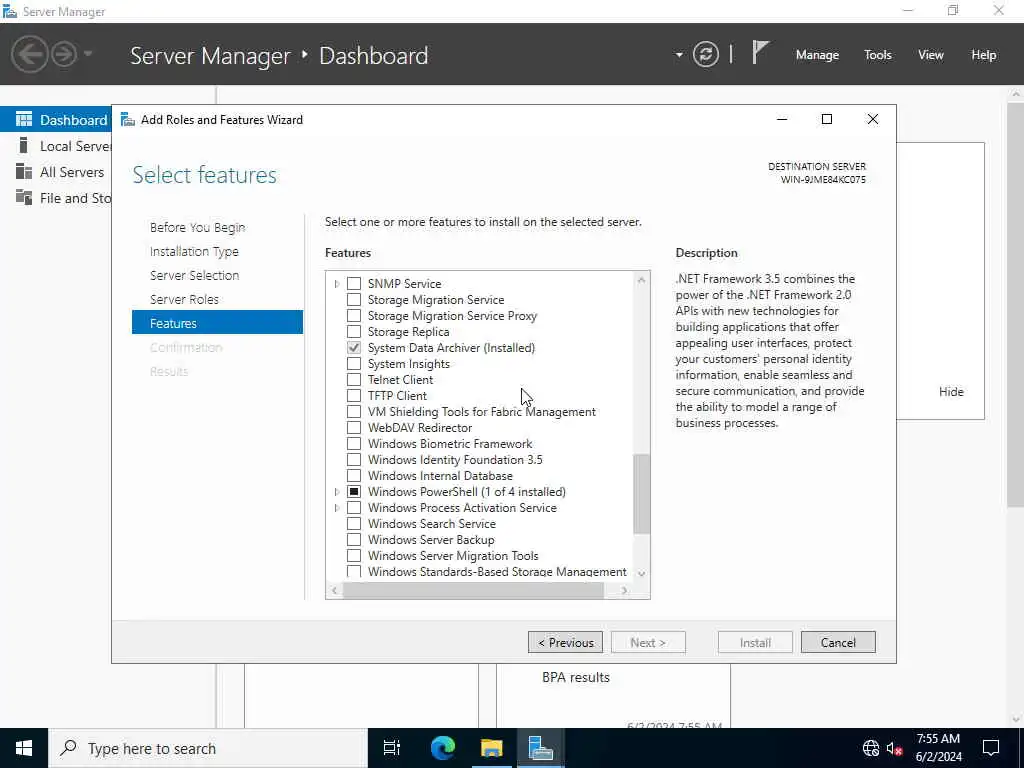The image size is (1024, 768).
Task: Click the features list scroll up arrow
Action: tap(641, 280)
